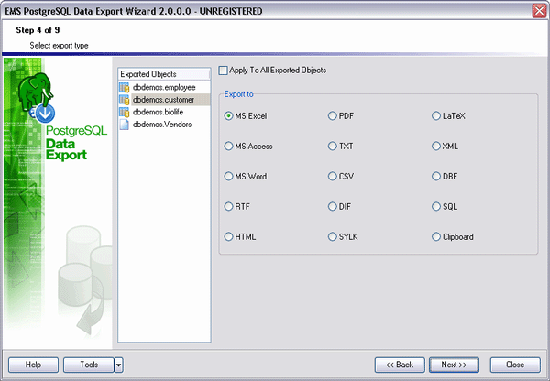This screenshot has height=381, width=550.
Task: Open the Help button
Action: point(33,365)
